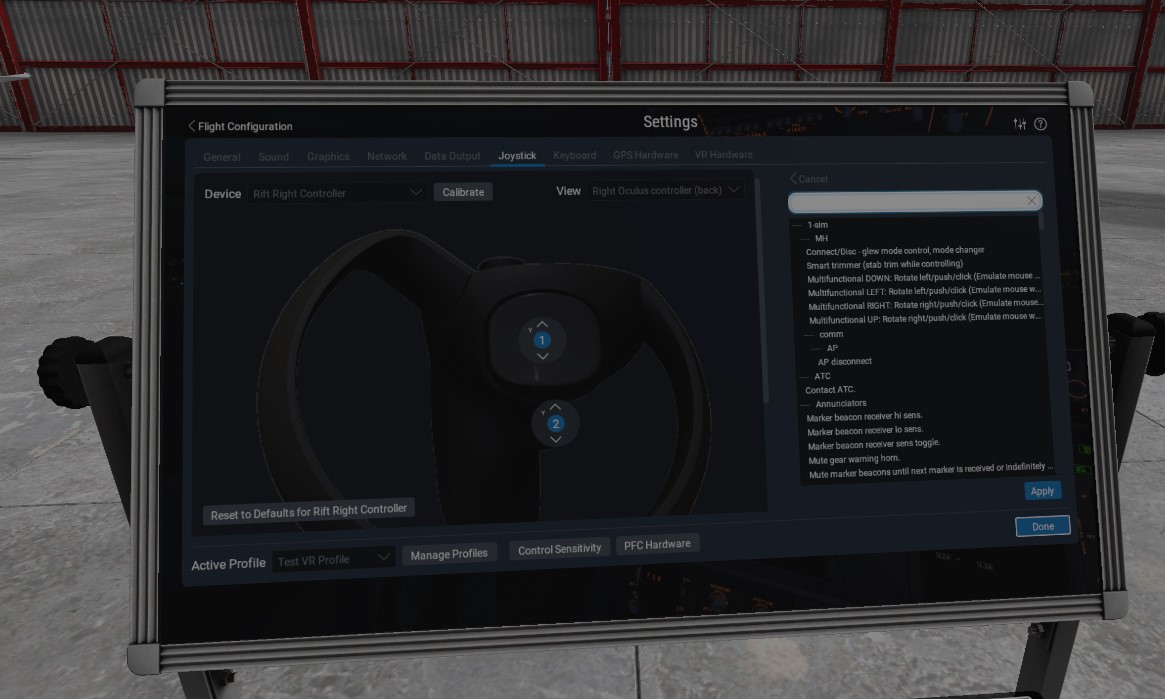
Task: Select 'Mute marker beacons until next marker' command
Action: [931, 471]
